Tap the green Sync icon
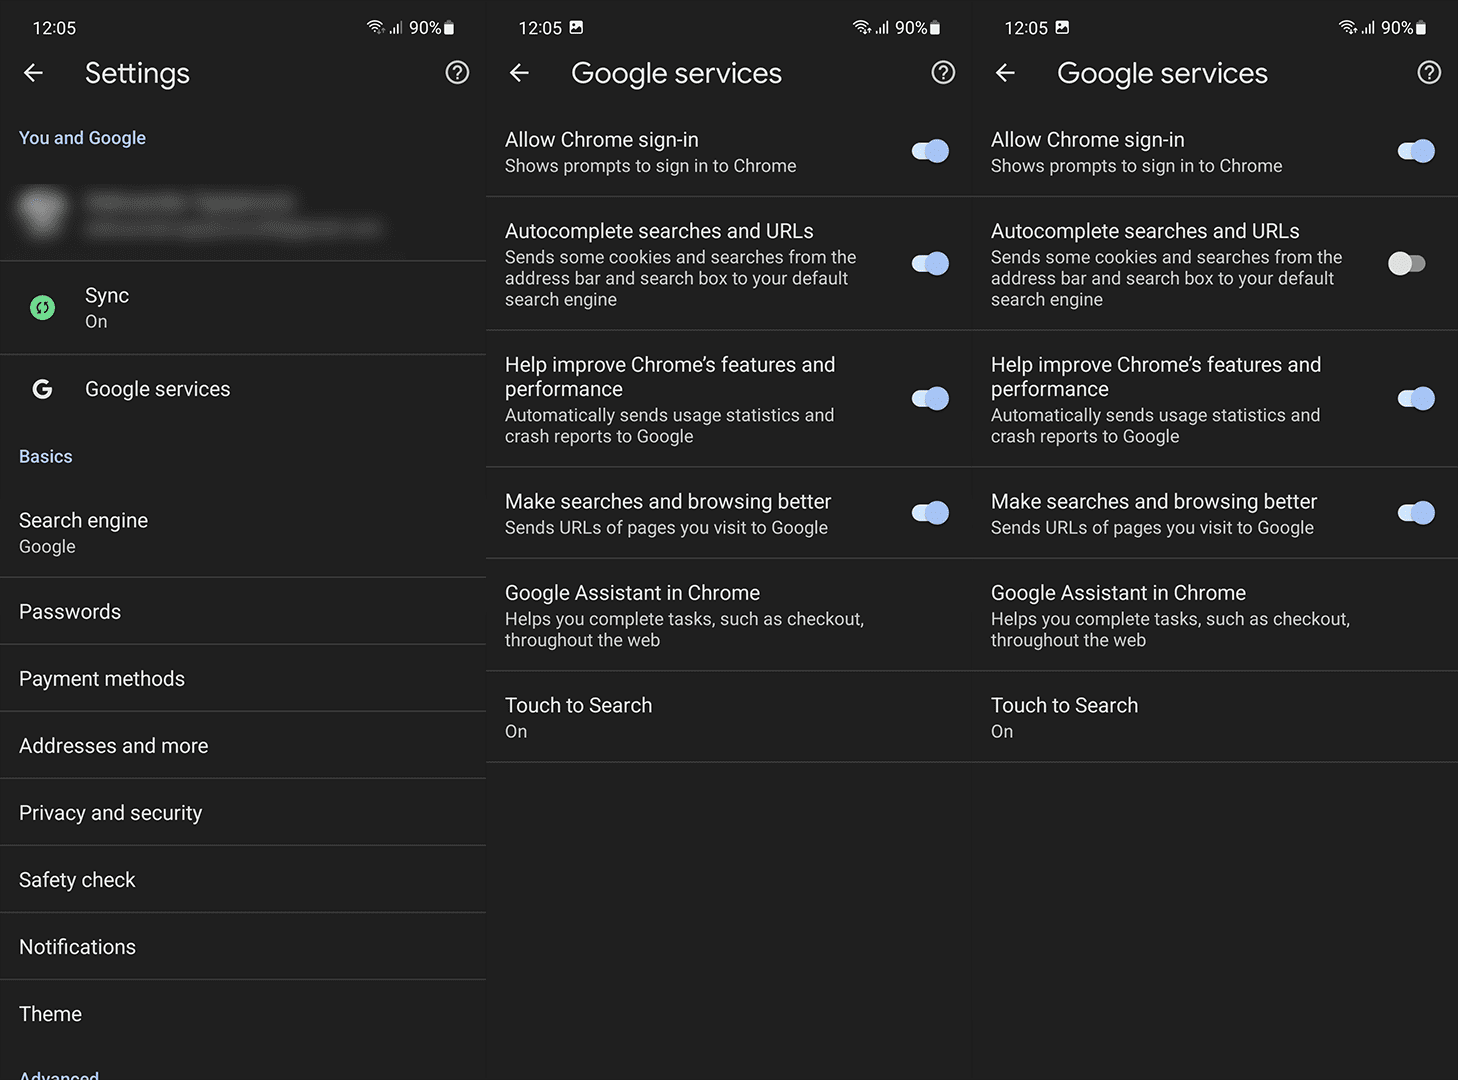This screenshot has height=1080, width=1458. click(42, 308)
